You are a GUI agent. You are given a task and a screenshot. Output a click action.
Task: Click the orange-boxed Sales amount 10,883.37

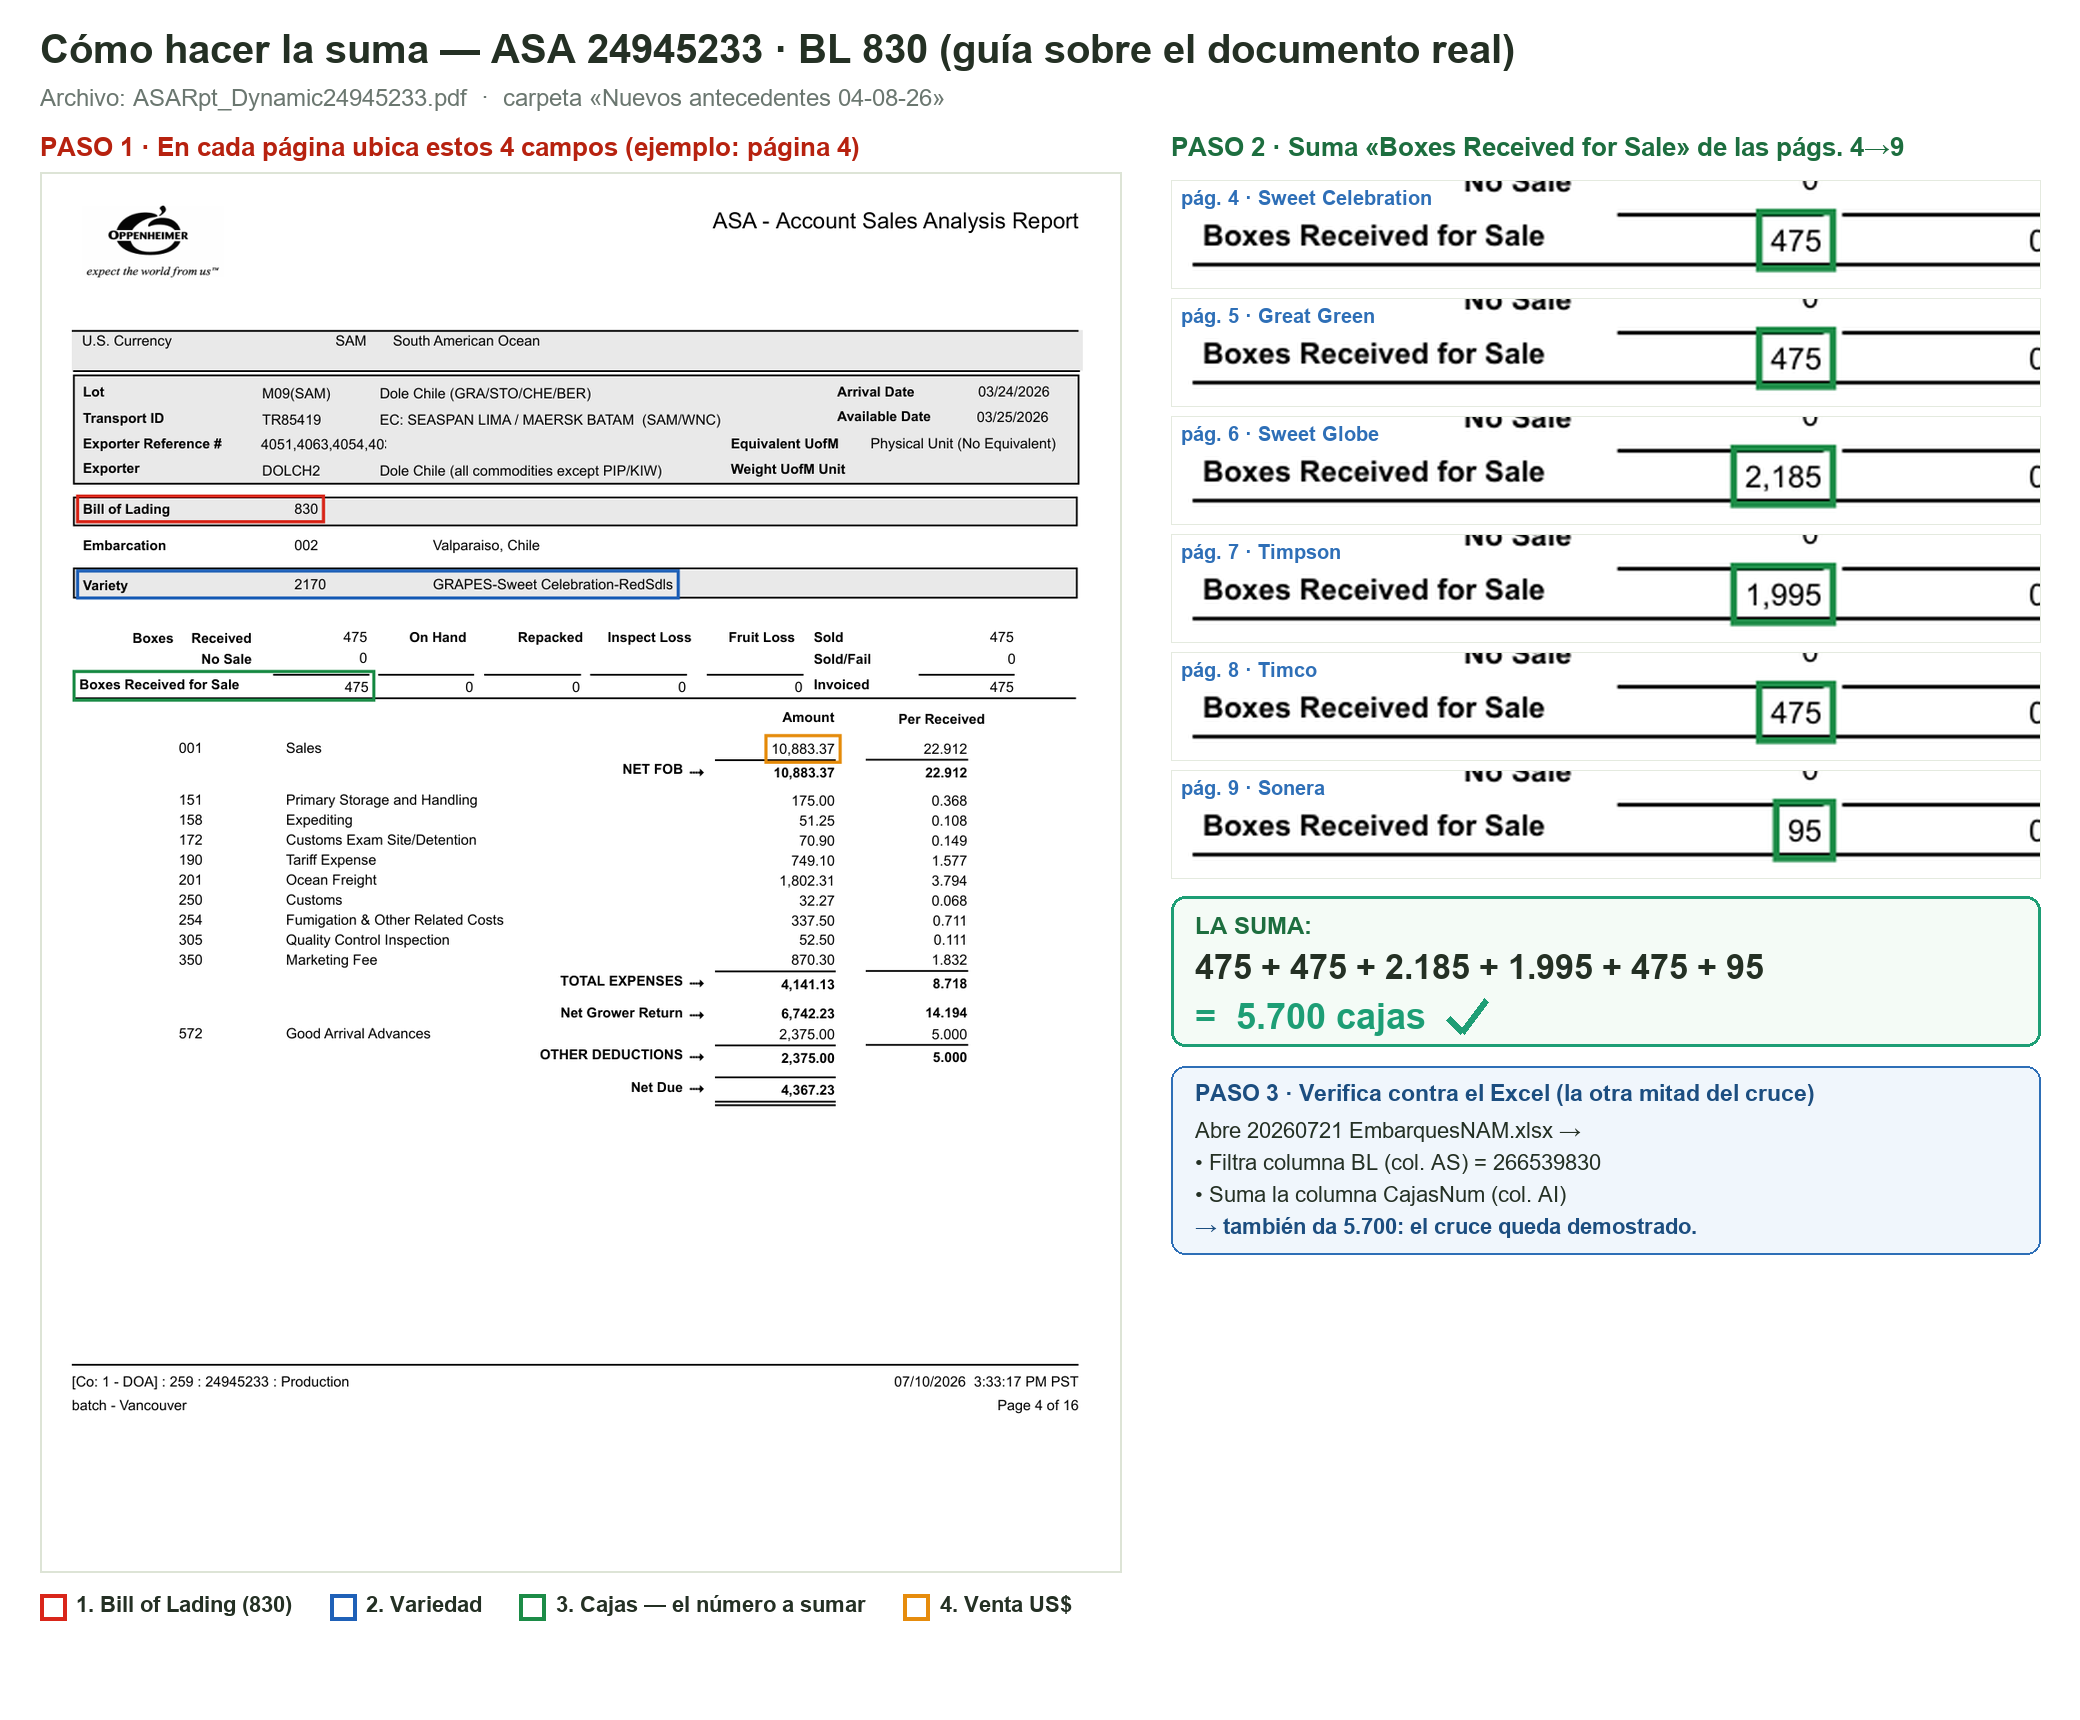[x=803, y=748]
